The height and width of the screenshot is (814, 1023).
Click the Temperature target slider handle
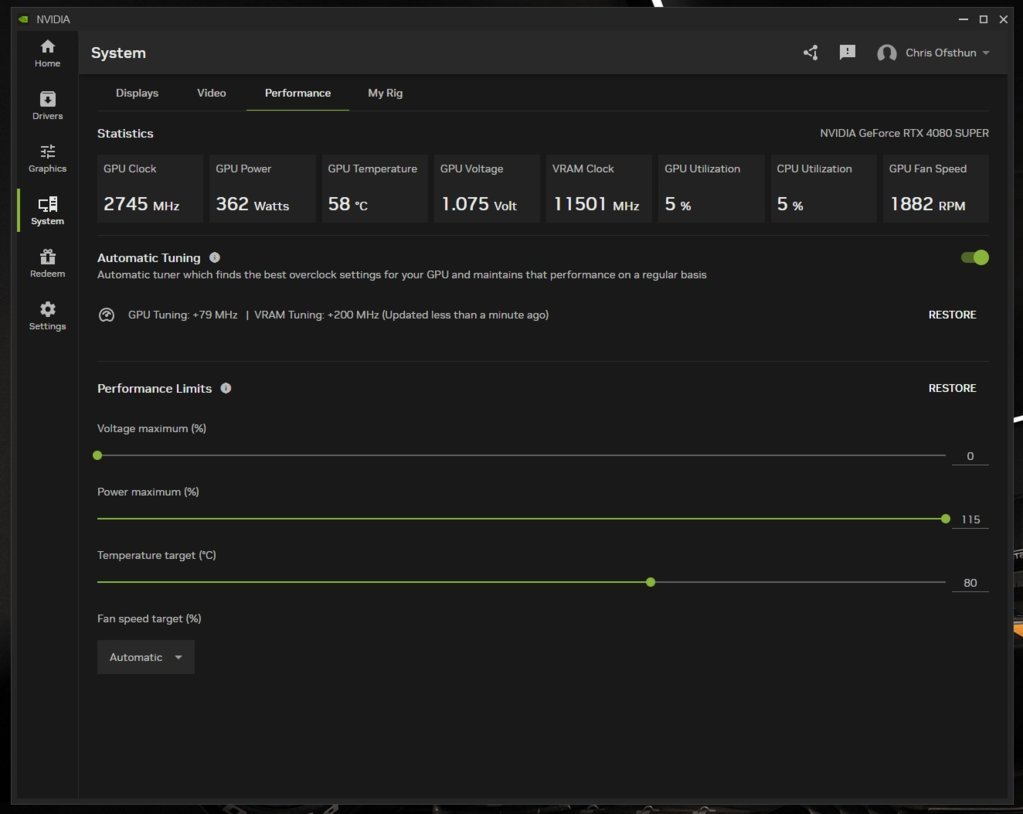pos(650,582)
